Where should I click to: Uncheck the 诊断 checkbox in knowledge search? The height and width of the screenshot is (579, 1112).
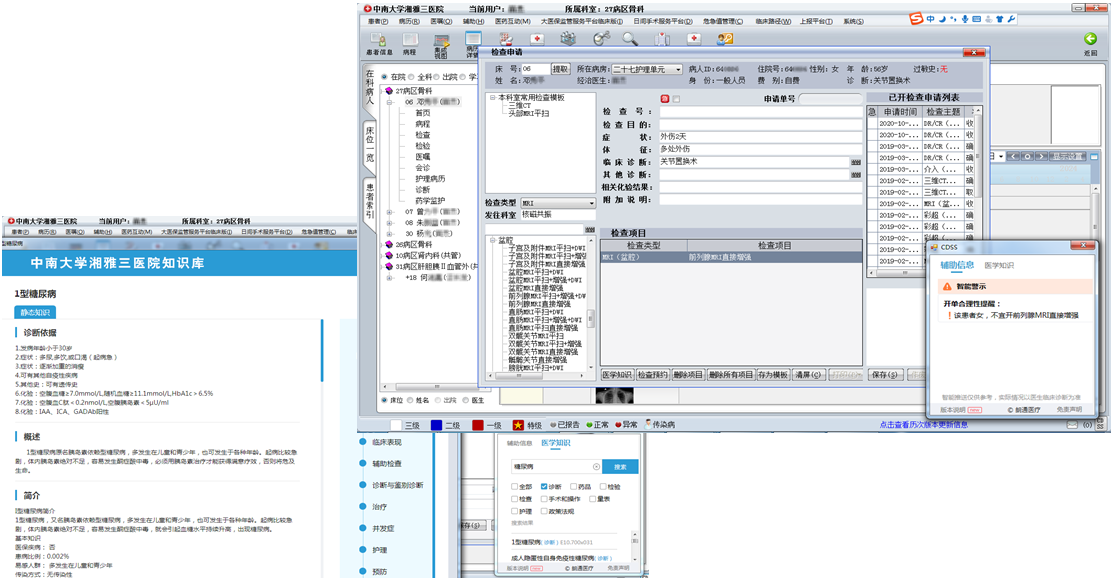point(545,486)
